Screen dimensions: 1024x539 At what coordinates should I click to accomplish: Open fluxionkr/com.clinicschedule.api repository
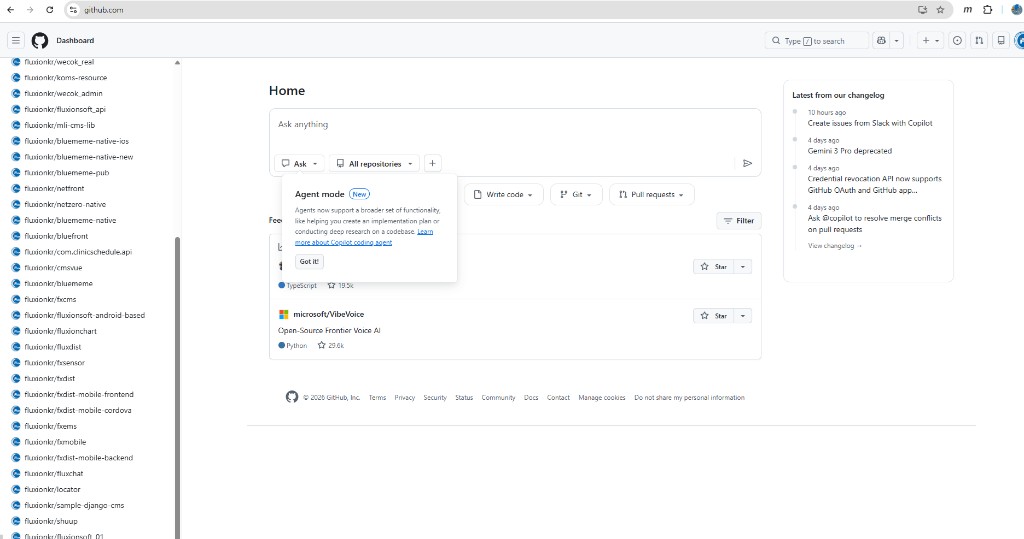coord(78,252)
